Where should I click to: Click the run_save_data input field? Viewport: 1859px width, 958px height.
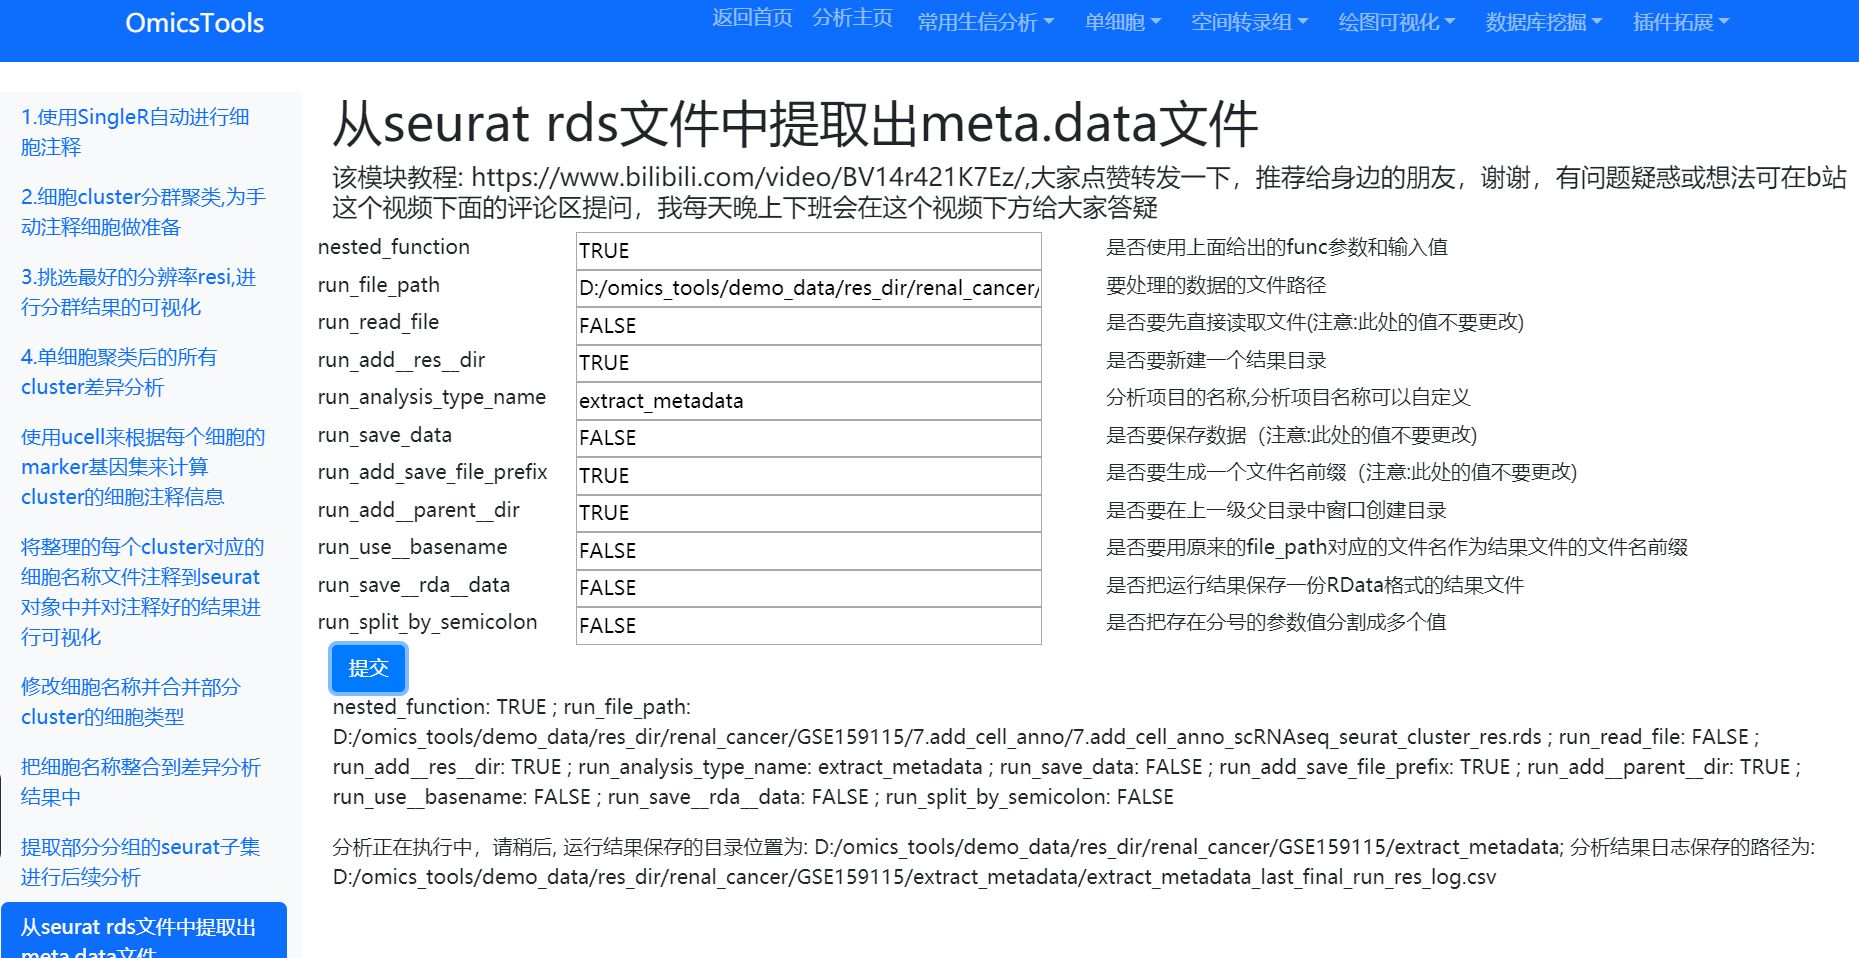(x=808, y=438)
